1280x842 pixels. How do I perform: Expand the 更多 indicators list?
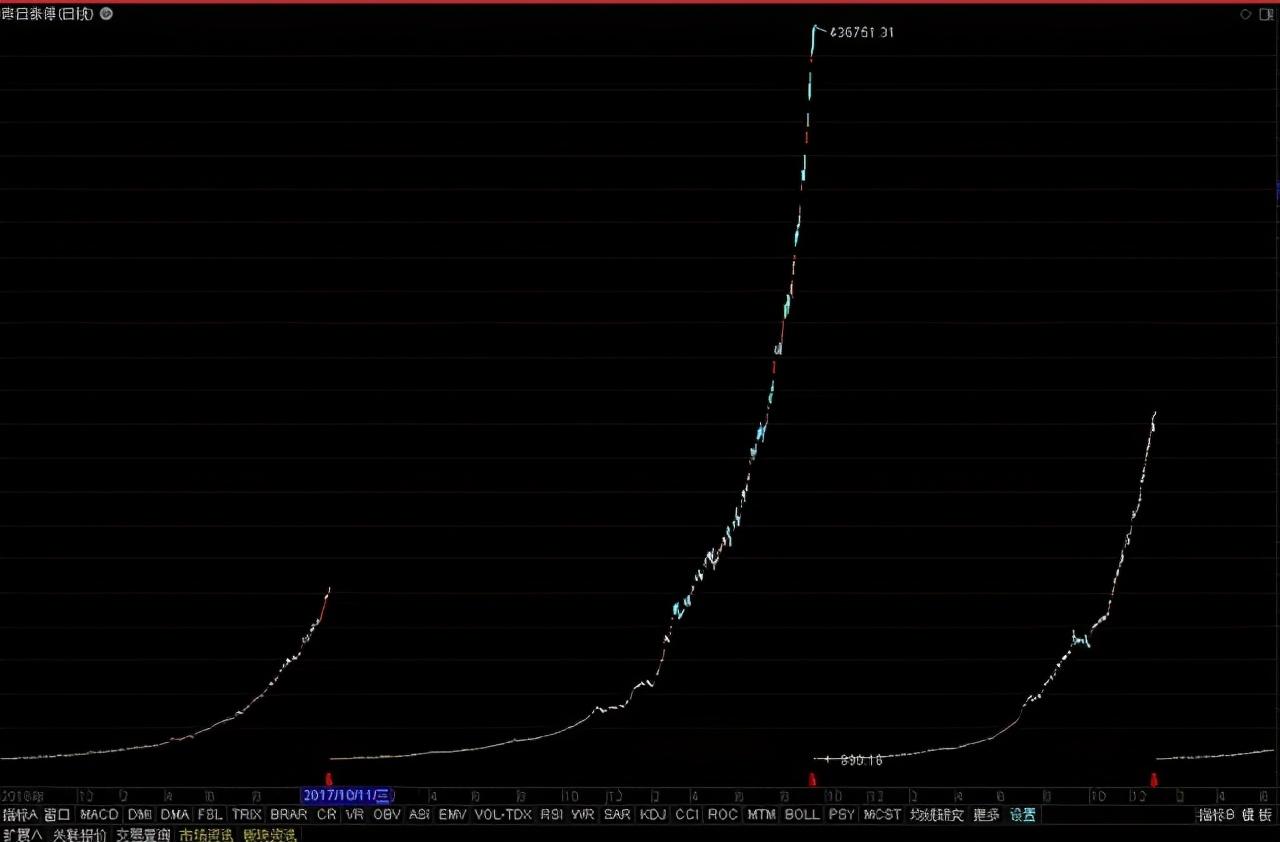tap(986, 815)
